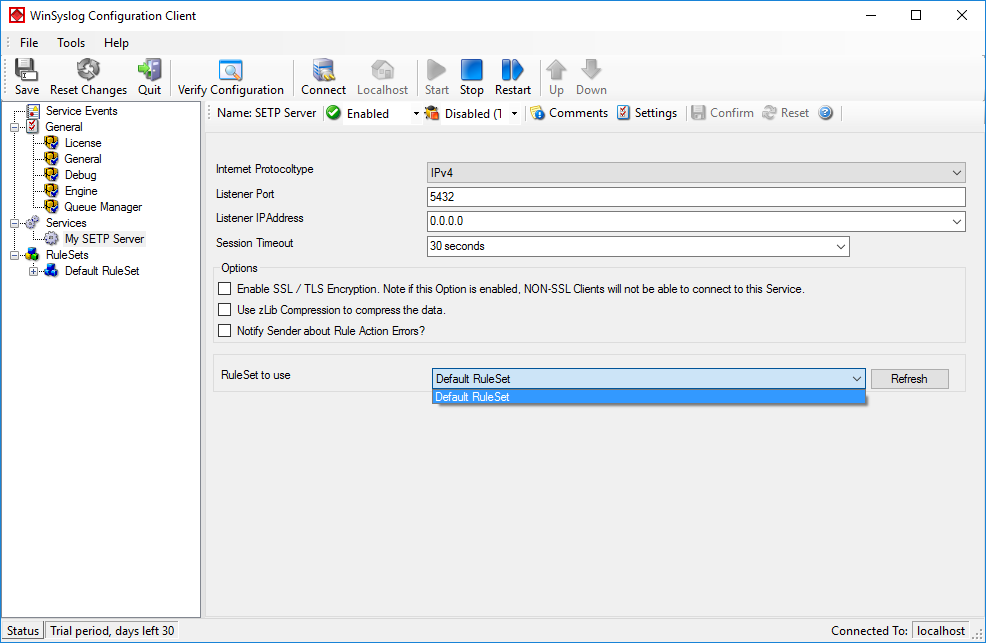This screenshot has width=986, height=643.
Task: Open Comments for the SETP Server
Action: 570,113
